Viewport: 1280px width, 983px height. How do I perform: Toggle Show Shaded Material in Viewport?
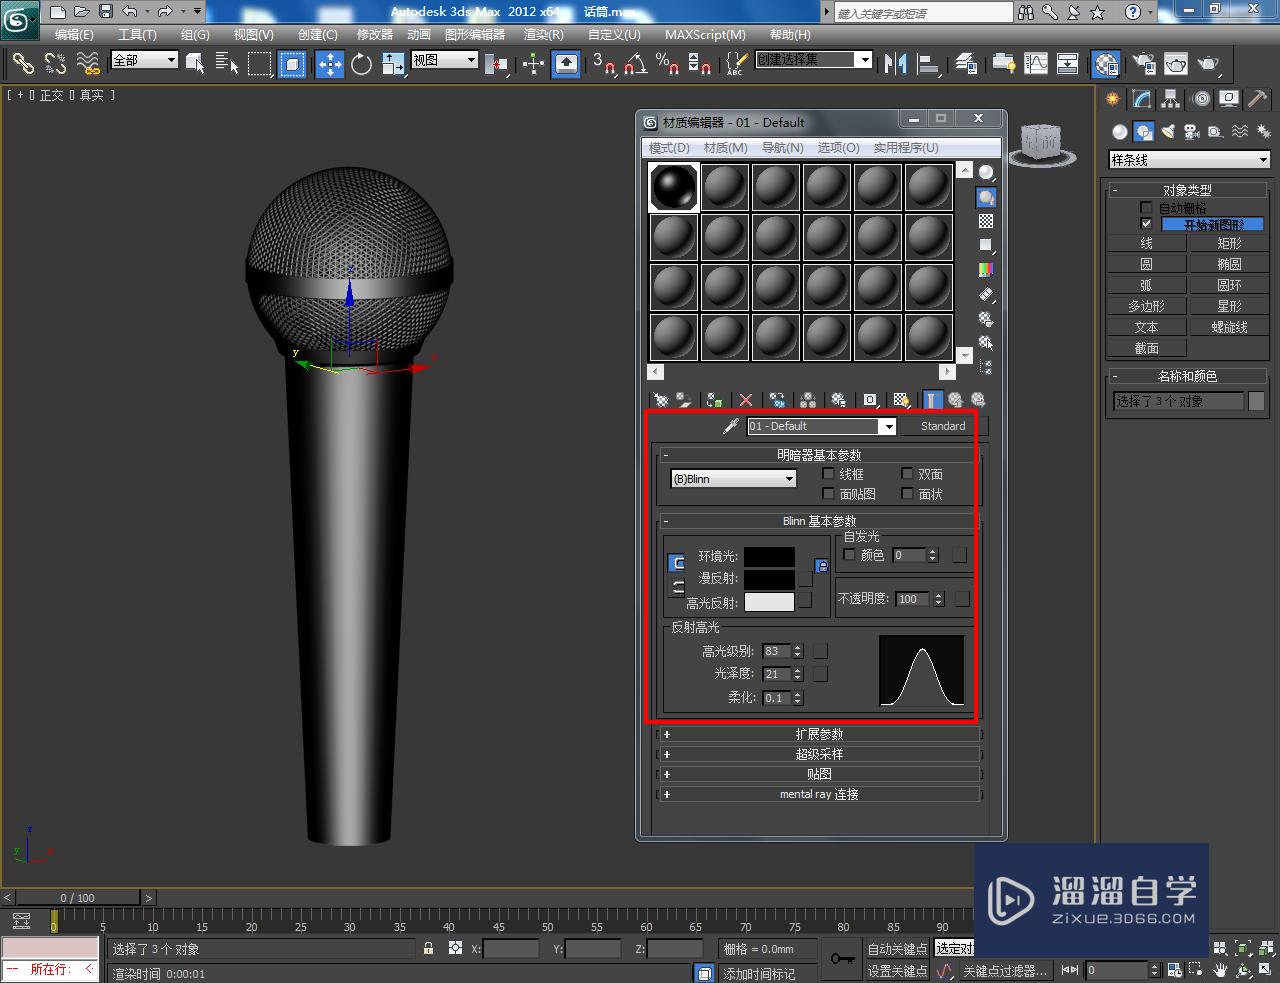click(901, 400)
